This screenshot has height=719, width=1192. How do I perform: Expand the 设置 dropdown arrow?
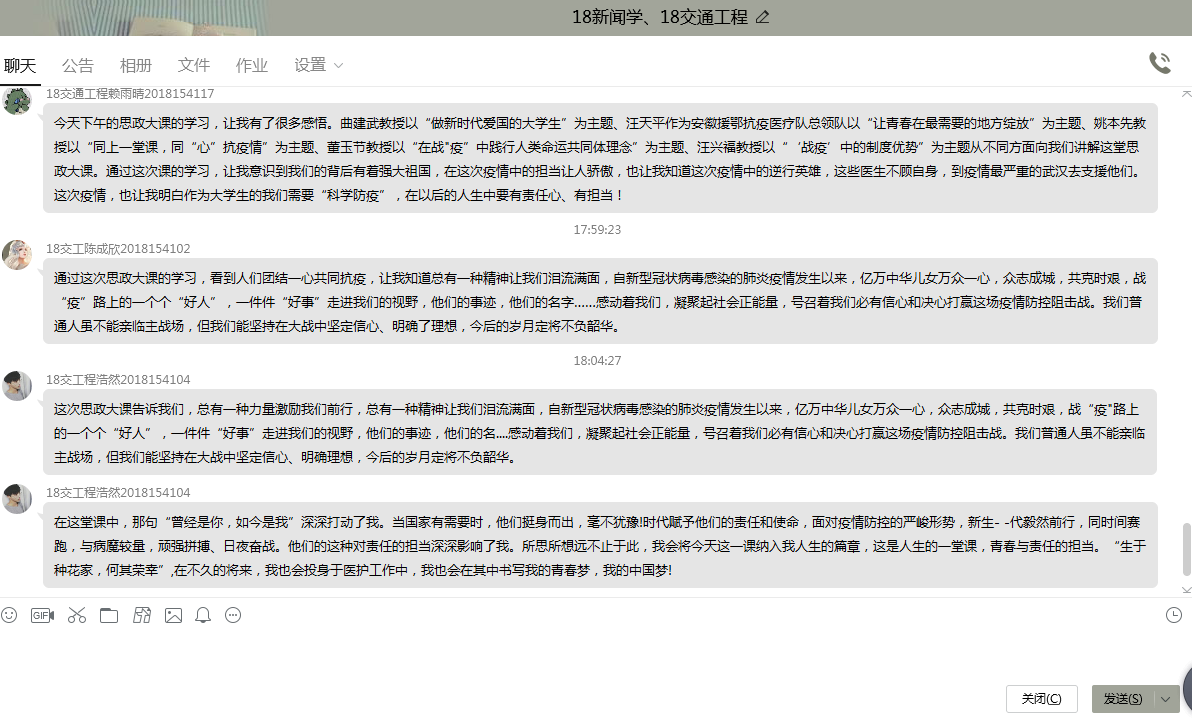pos(338,66)
